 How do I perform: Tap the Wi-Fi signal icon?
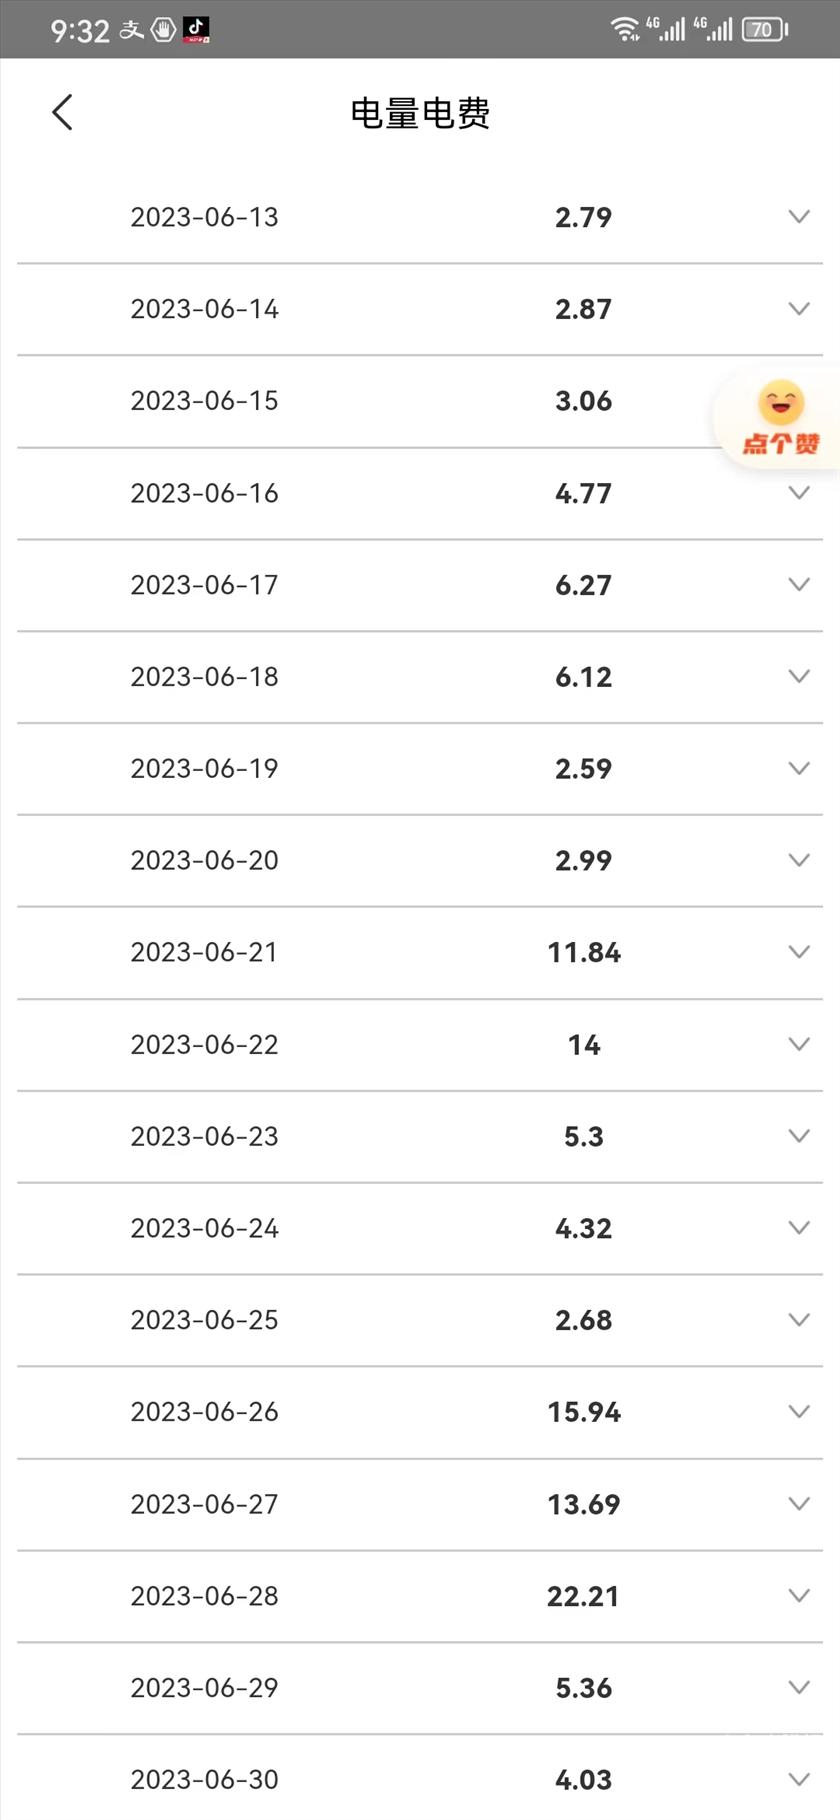(x=625, y=30)
